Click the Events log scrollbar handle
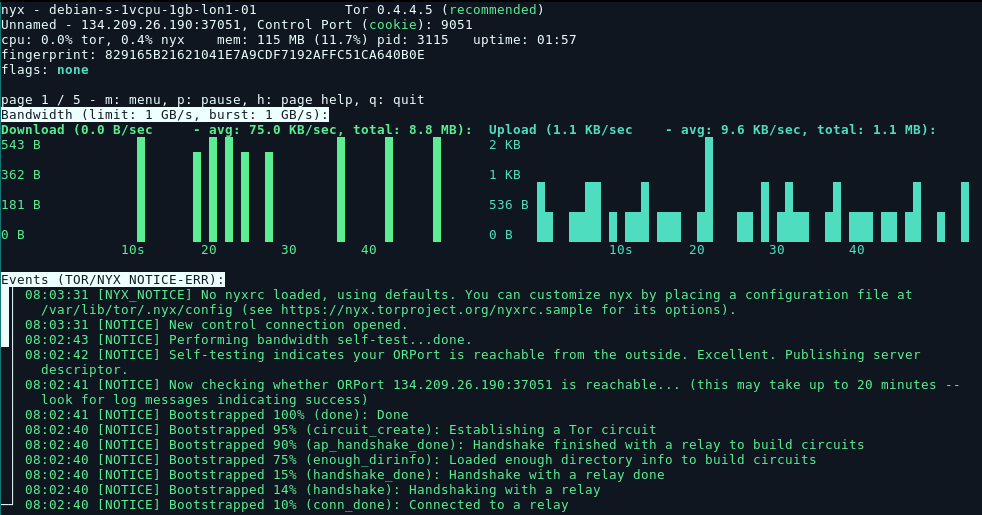Image resolution: width=982 pixels, height=515 pixels. coord(5,317)
